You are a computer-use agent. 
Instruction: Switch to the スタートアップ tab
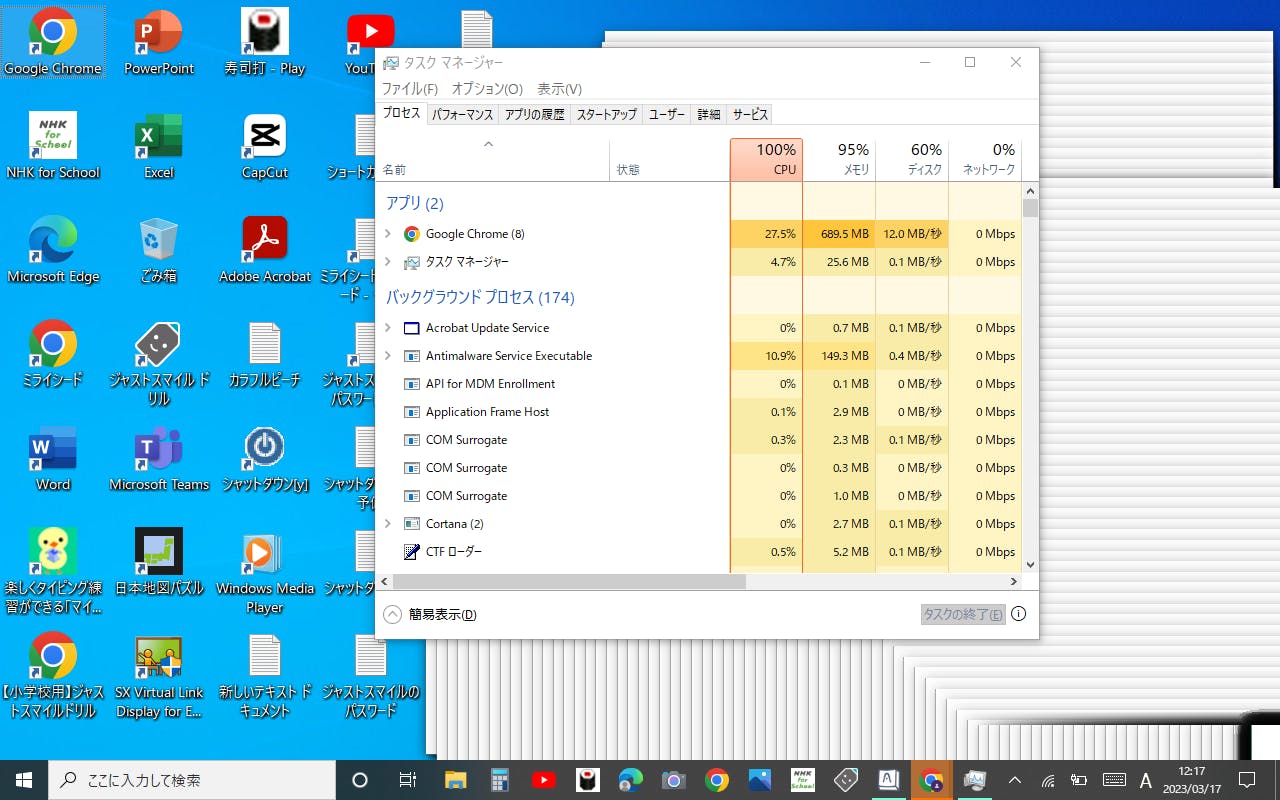(606, 114)
